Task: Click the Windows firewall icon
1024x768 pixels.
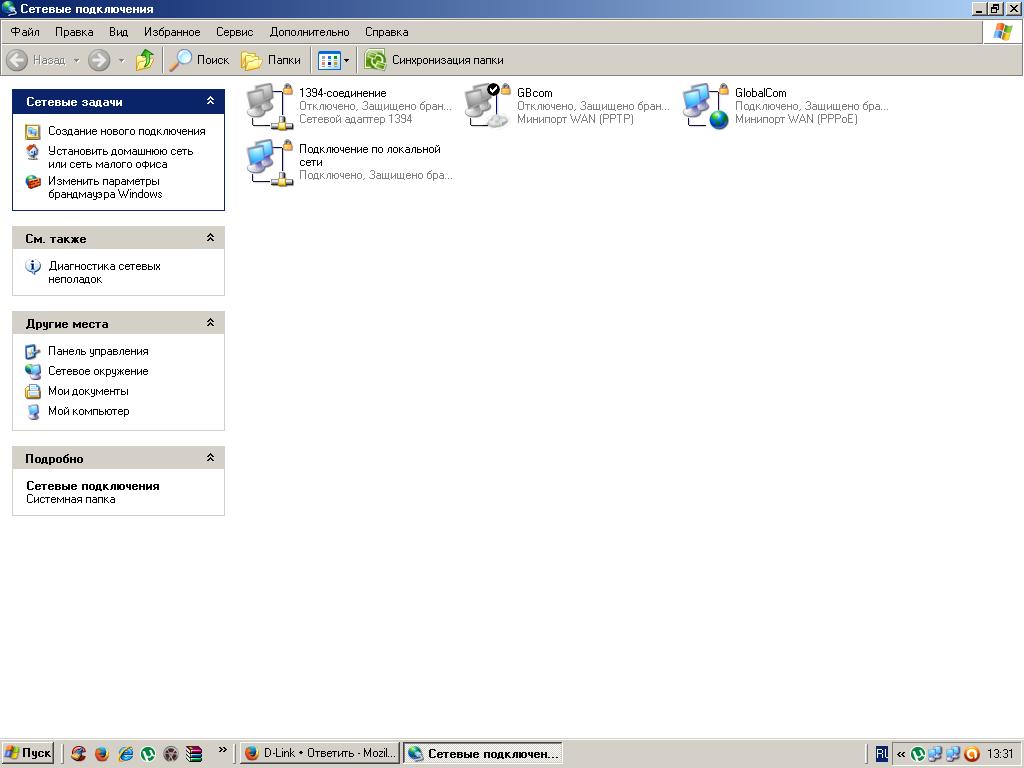Action: (x=33, y=182)
